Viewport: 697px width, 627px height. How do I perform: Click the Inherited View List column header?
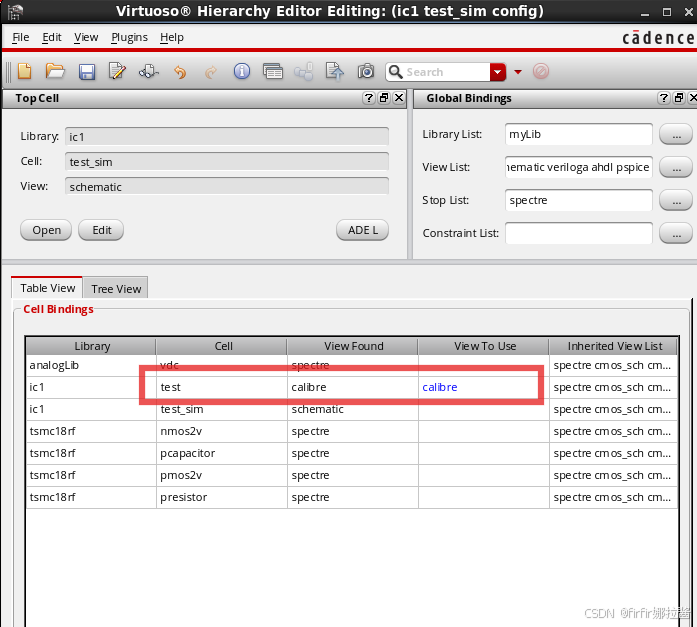coord(614,346)
